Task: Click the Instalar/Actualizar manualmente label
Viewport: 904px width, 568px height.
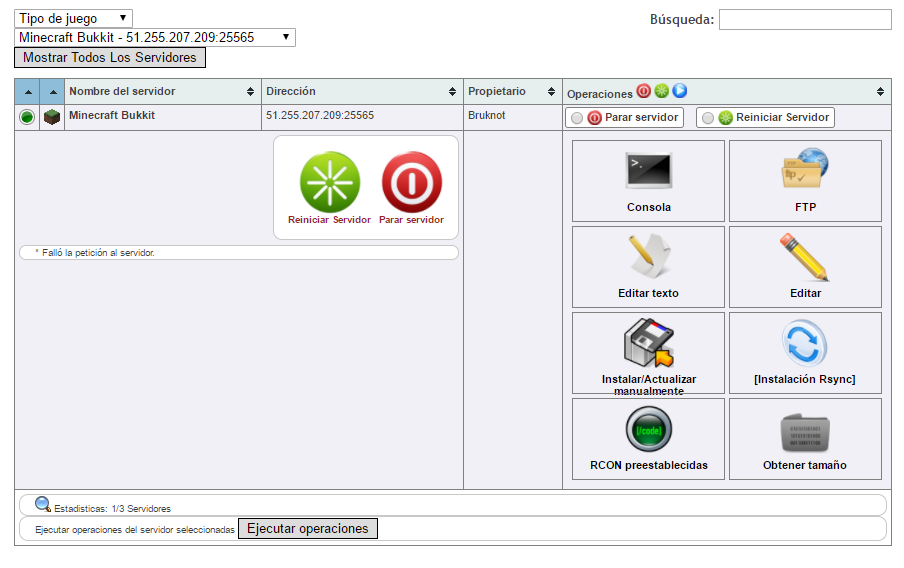Action: tap(649, 385)
